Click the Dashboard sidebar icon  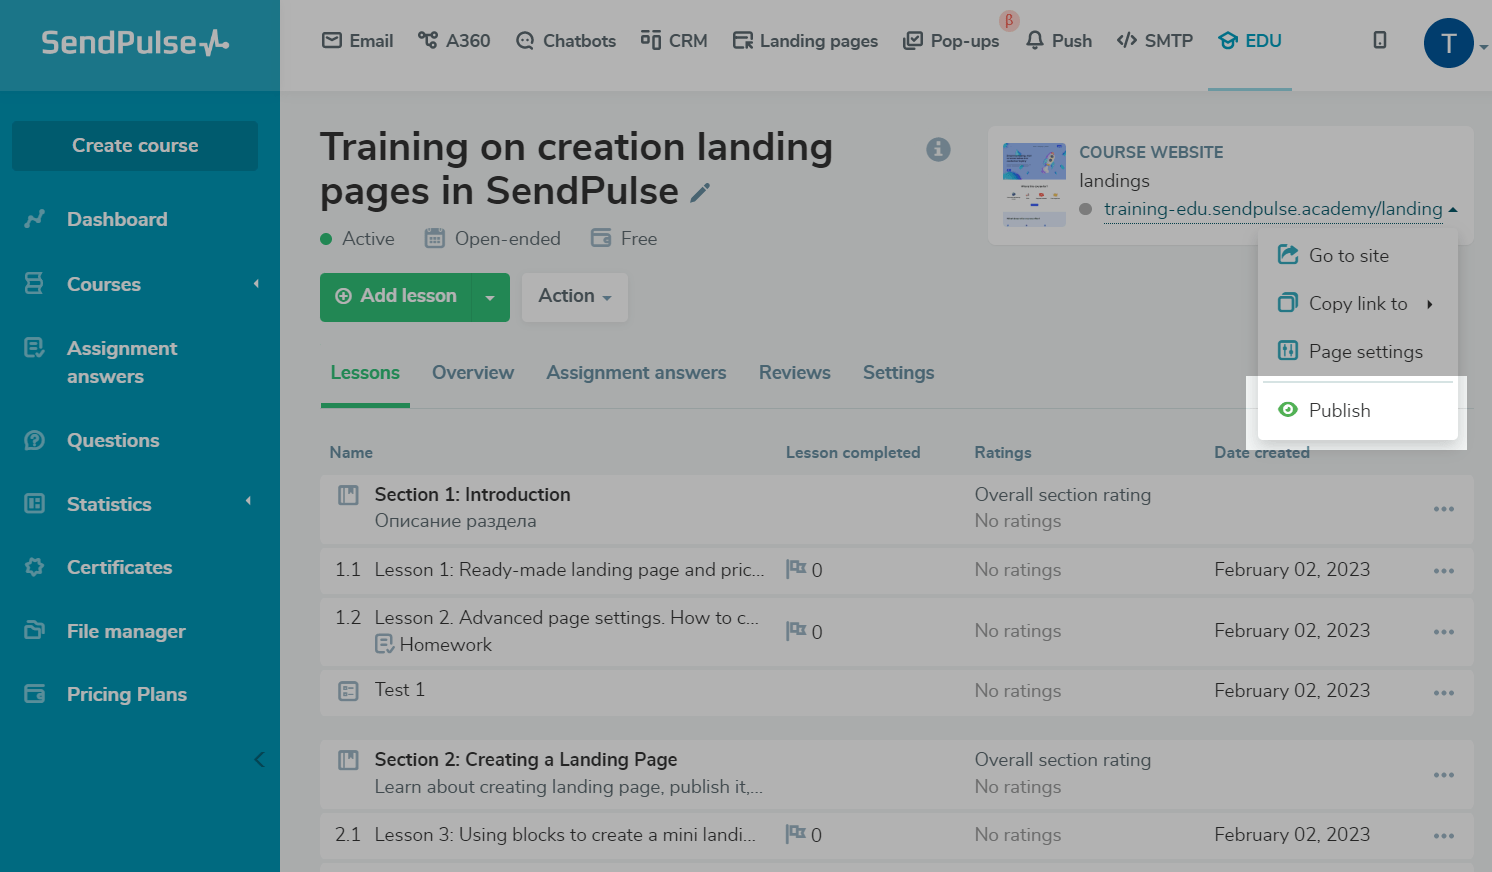(35, 219)
